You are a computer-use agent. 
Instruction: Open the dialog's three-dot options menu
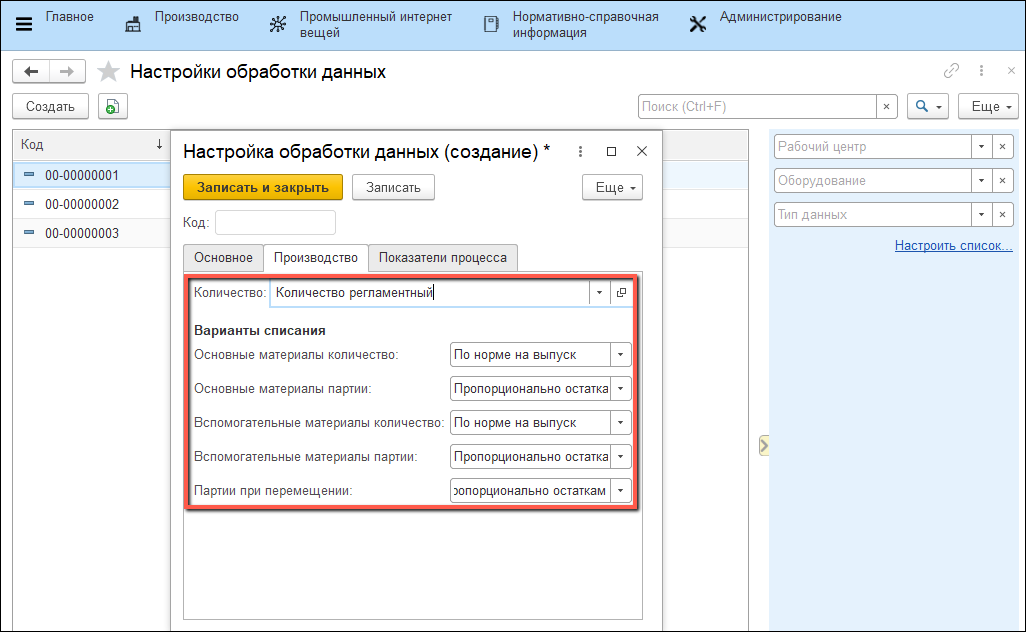[x=579, y=152]
